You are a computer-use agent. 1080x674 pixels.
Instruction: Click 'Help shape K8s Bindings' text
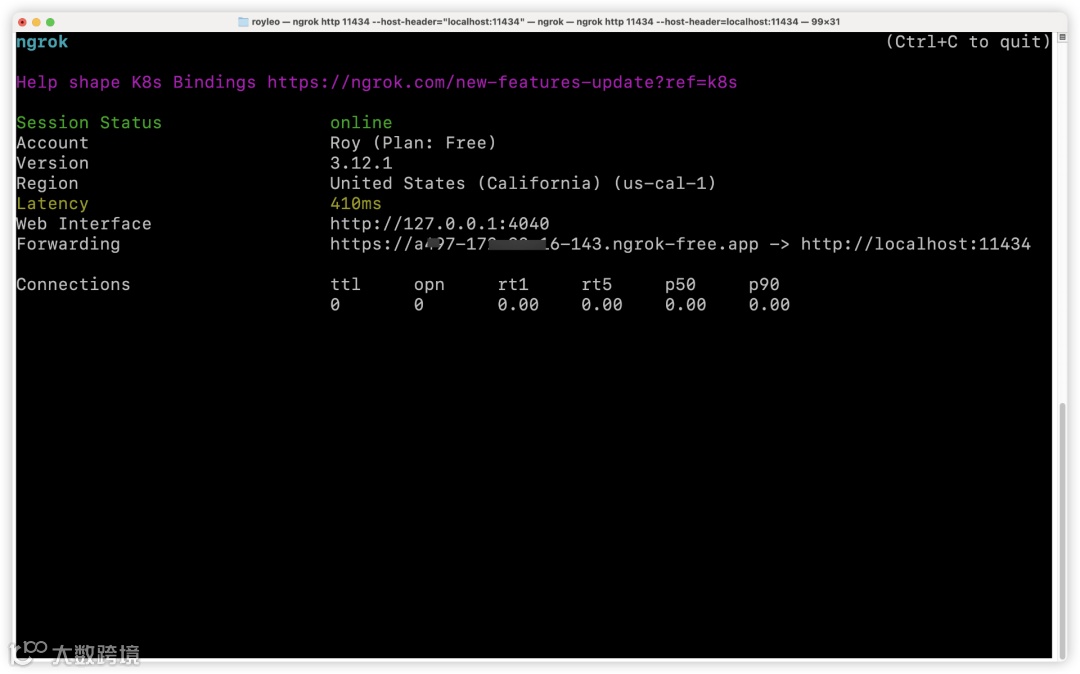pyautogui.click(x=136, y=83)
